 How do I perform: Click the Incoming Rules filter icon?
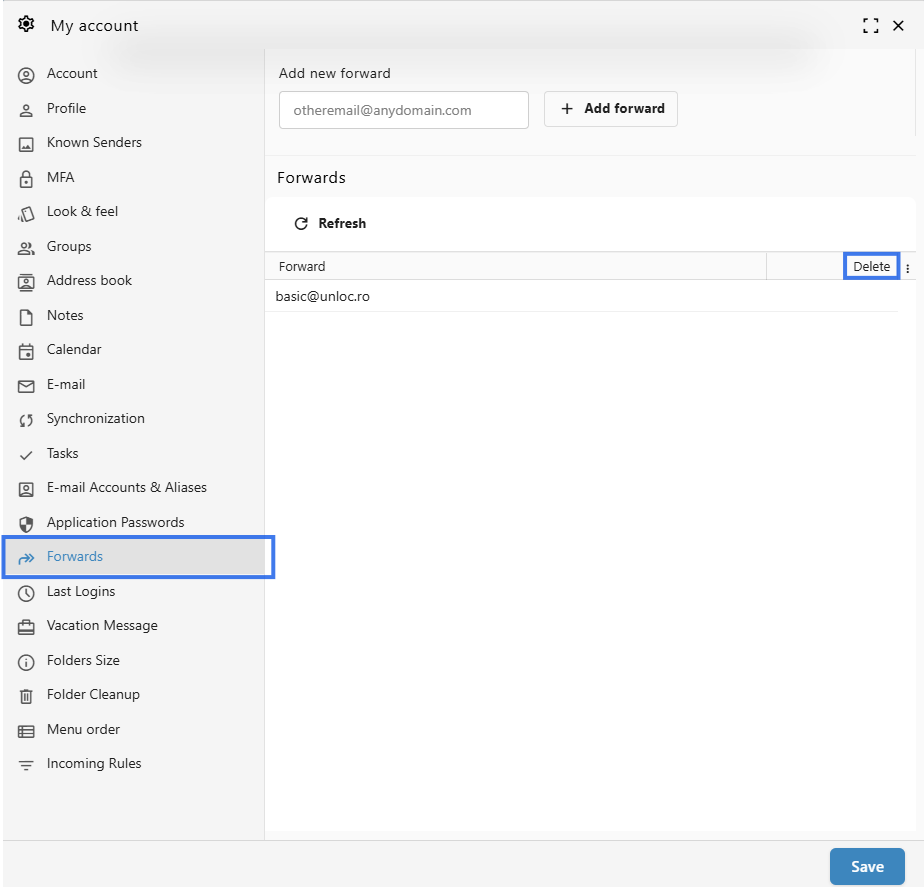coord(26,765)
